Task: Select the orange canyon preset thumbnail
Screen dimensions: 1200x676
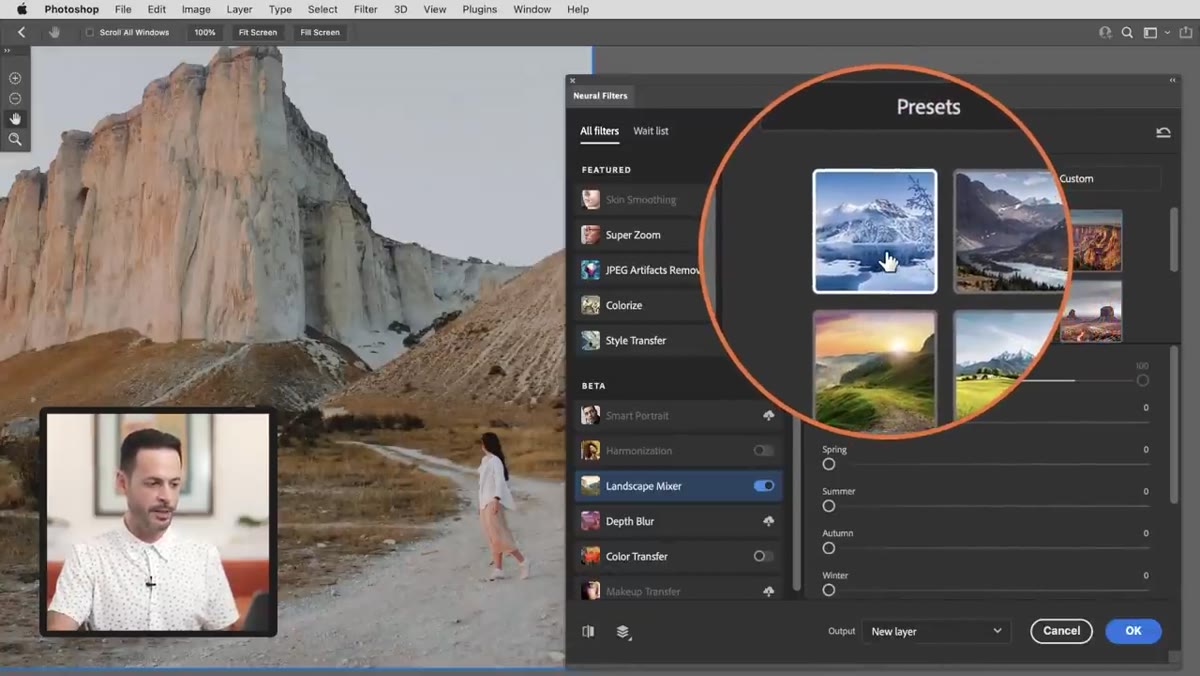Action: [x=1096, y=241]
